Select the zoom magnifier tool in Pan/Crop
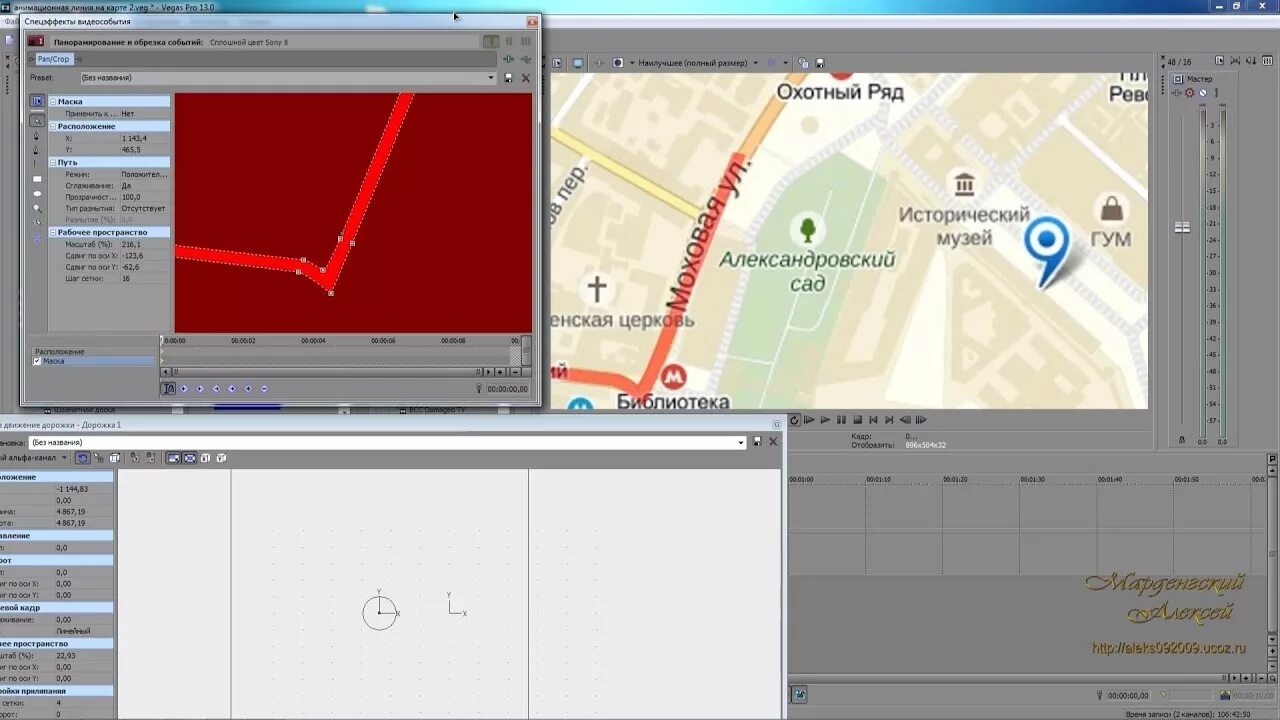The image size is (1280, 720). 37,208
